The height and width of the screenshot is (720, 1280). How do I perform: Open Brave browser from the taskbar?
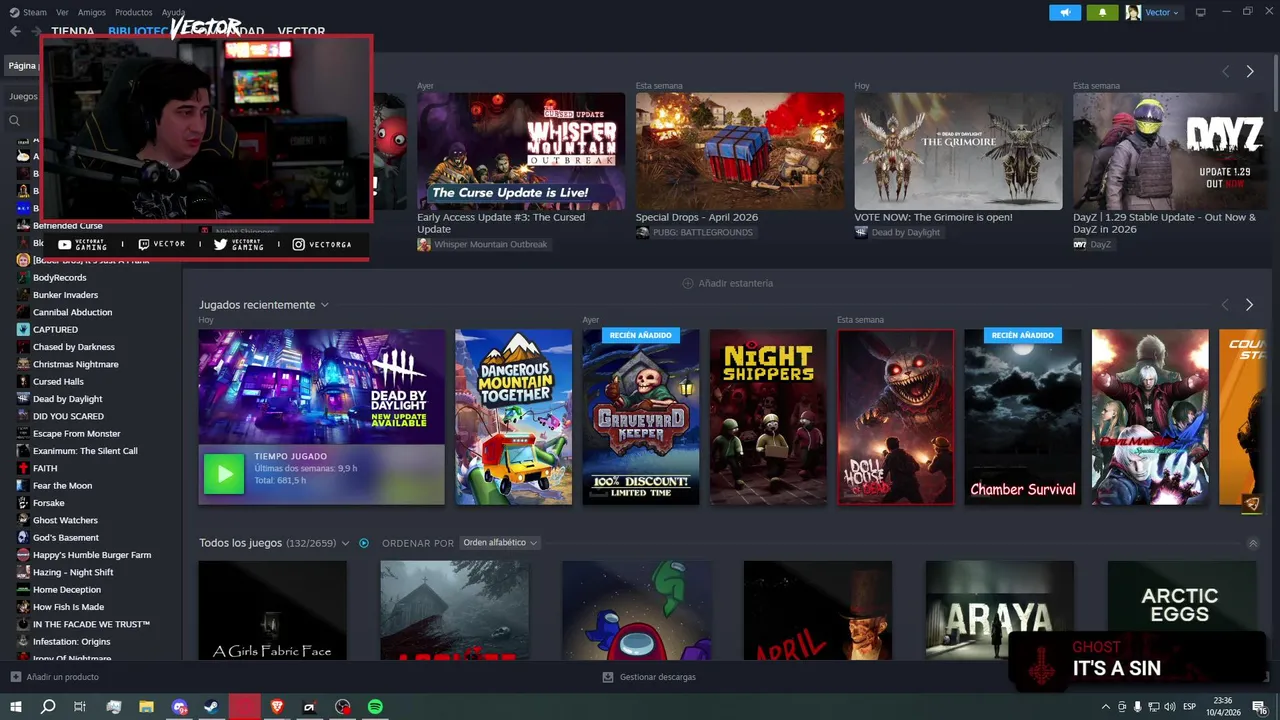(277, 707)
